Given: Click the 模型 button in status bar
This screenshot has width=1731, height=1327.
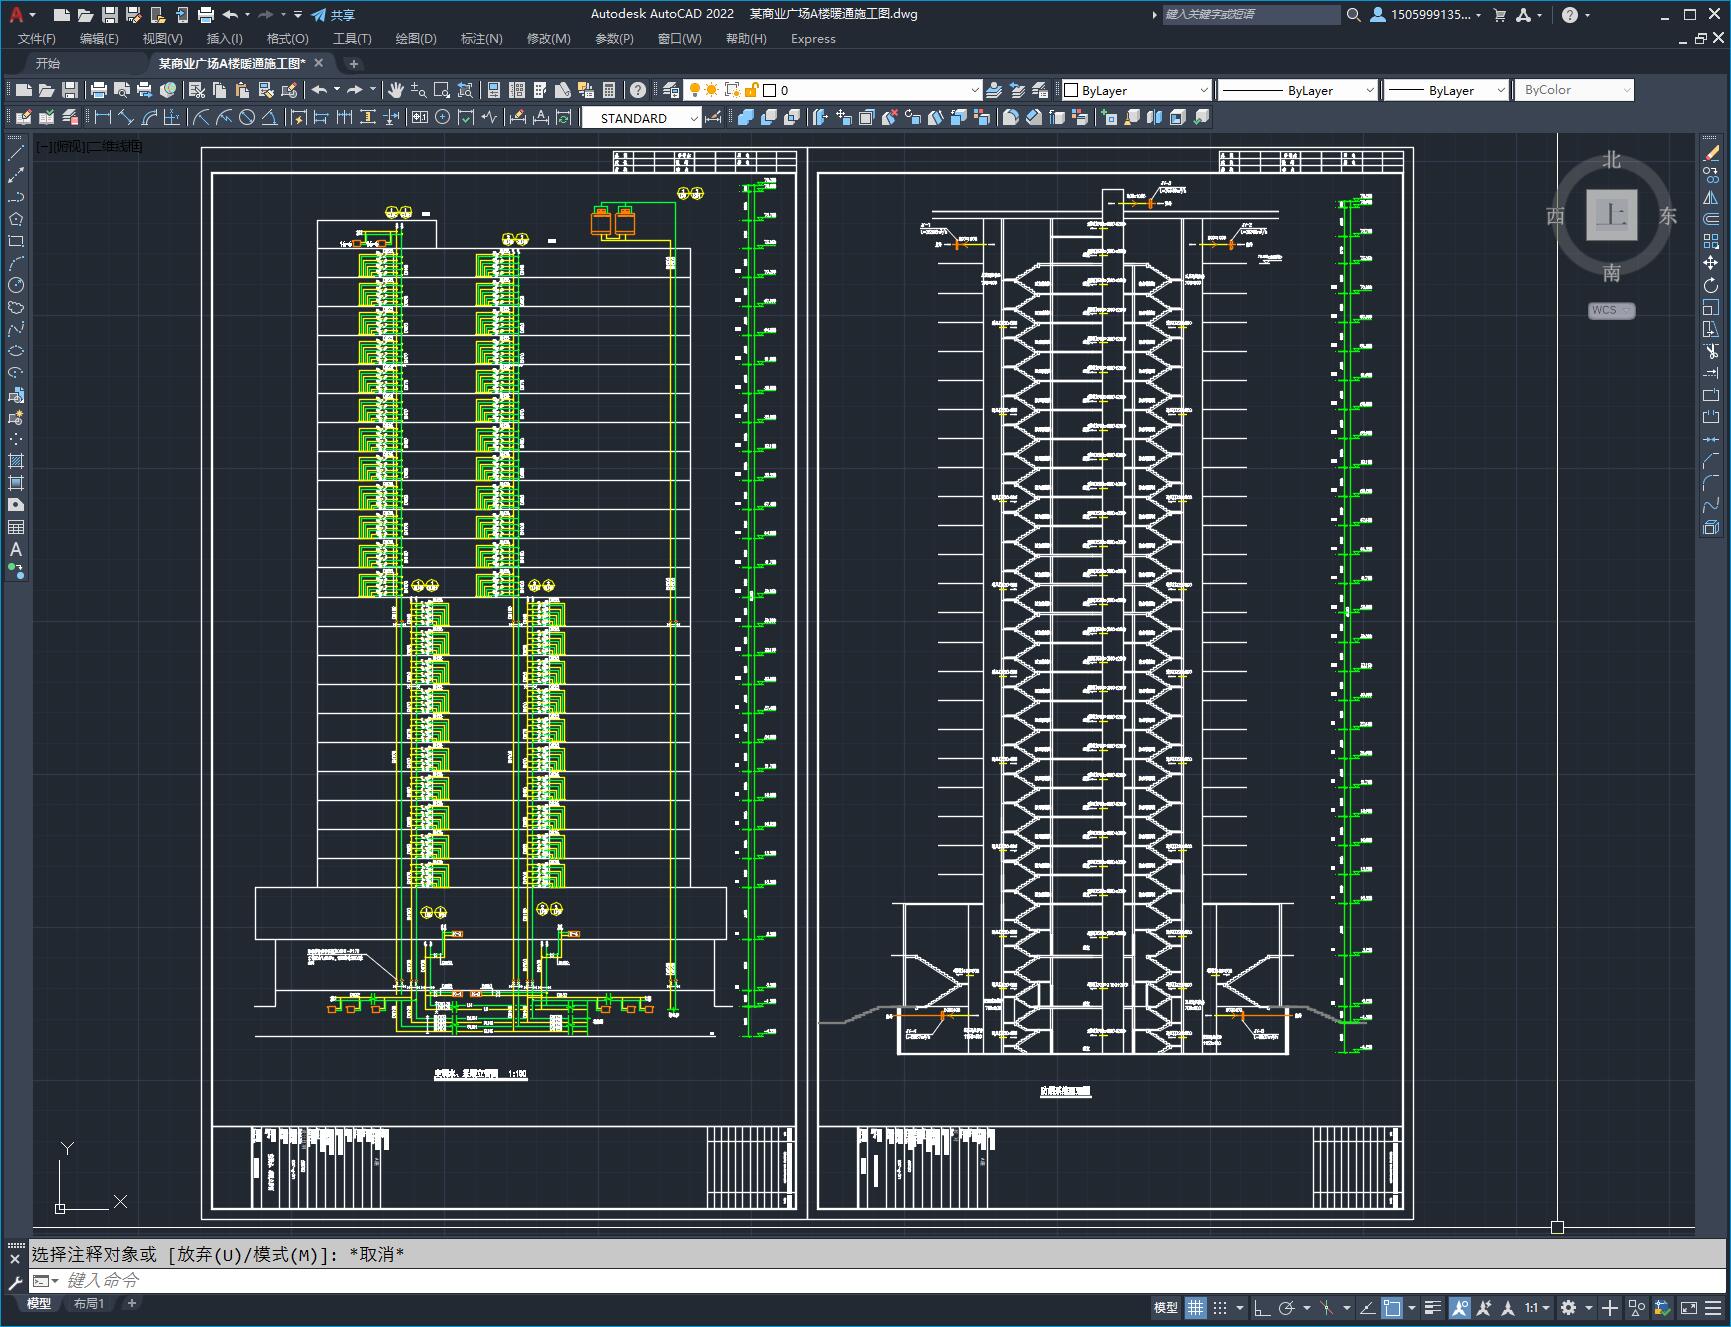Looking at the screenshot, I should pos(1166,1308).
